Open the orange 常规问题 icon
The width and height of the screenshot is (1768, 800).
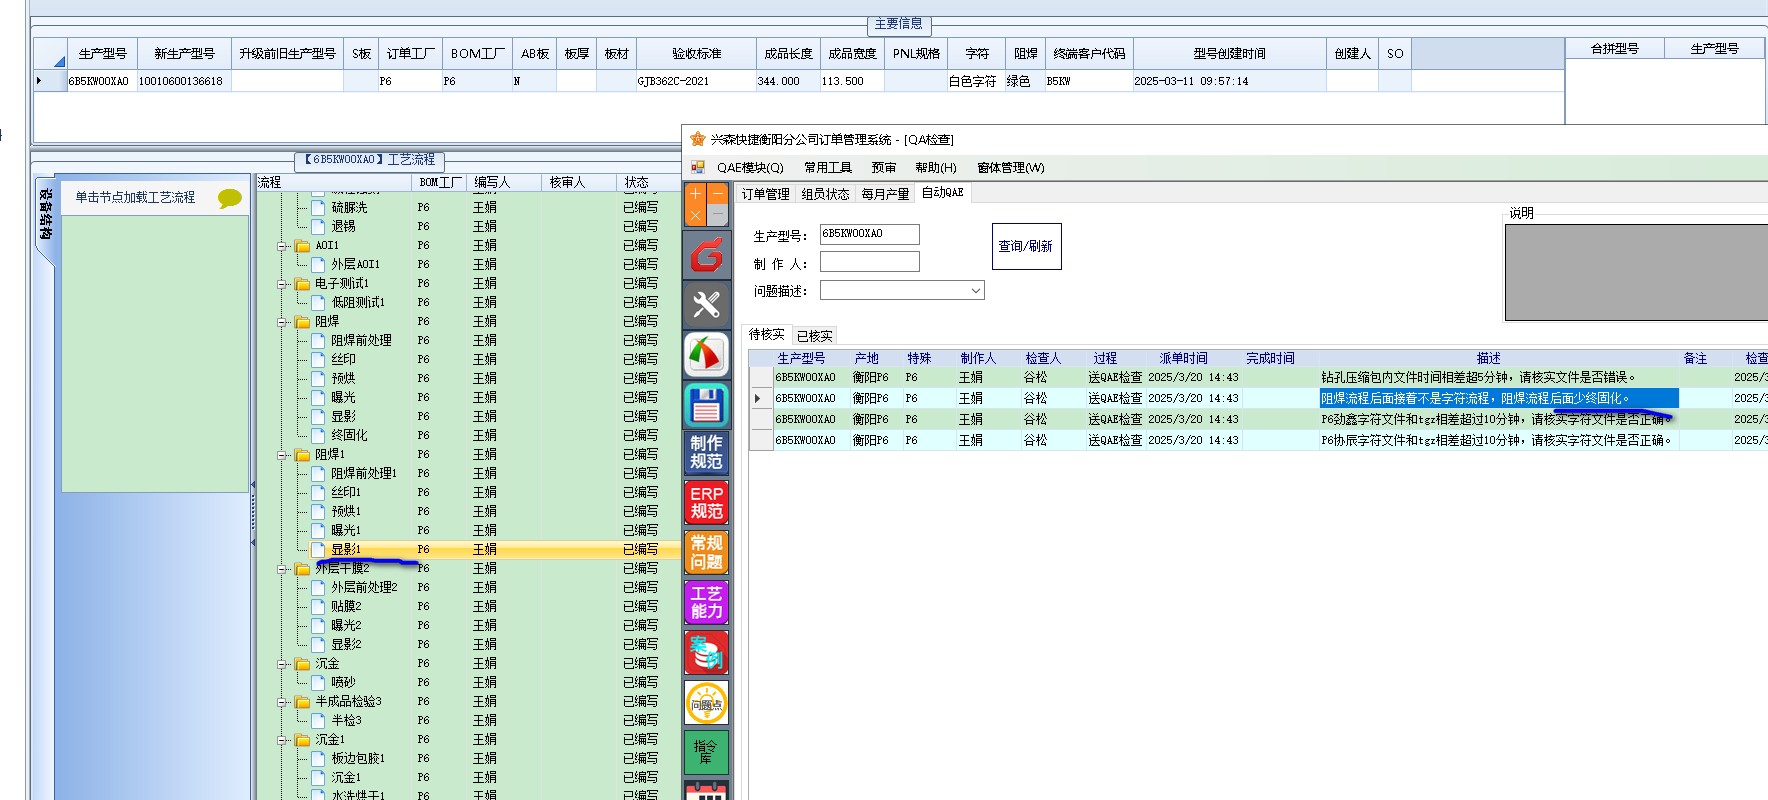[706, 552]
